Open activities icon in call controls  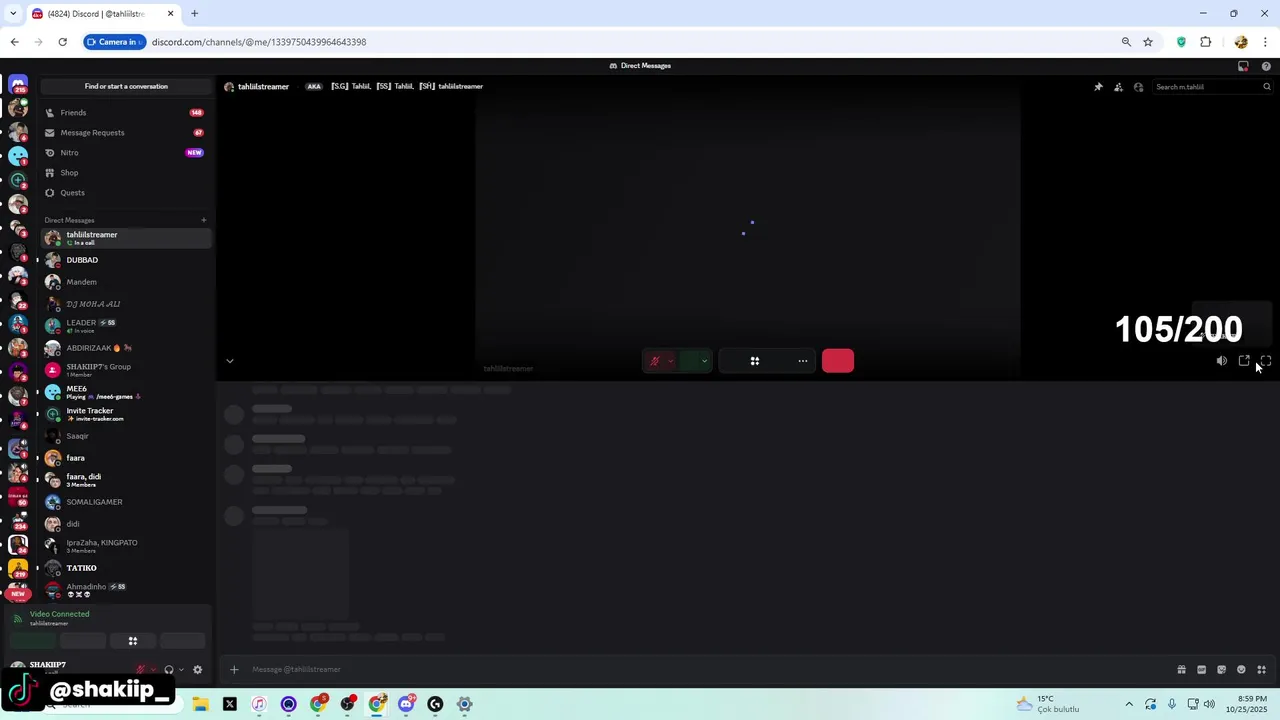pos(755,361)
